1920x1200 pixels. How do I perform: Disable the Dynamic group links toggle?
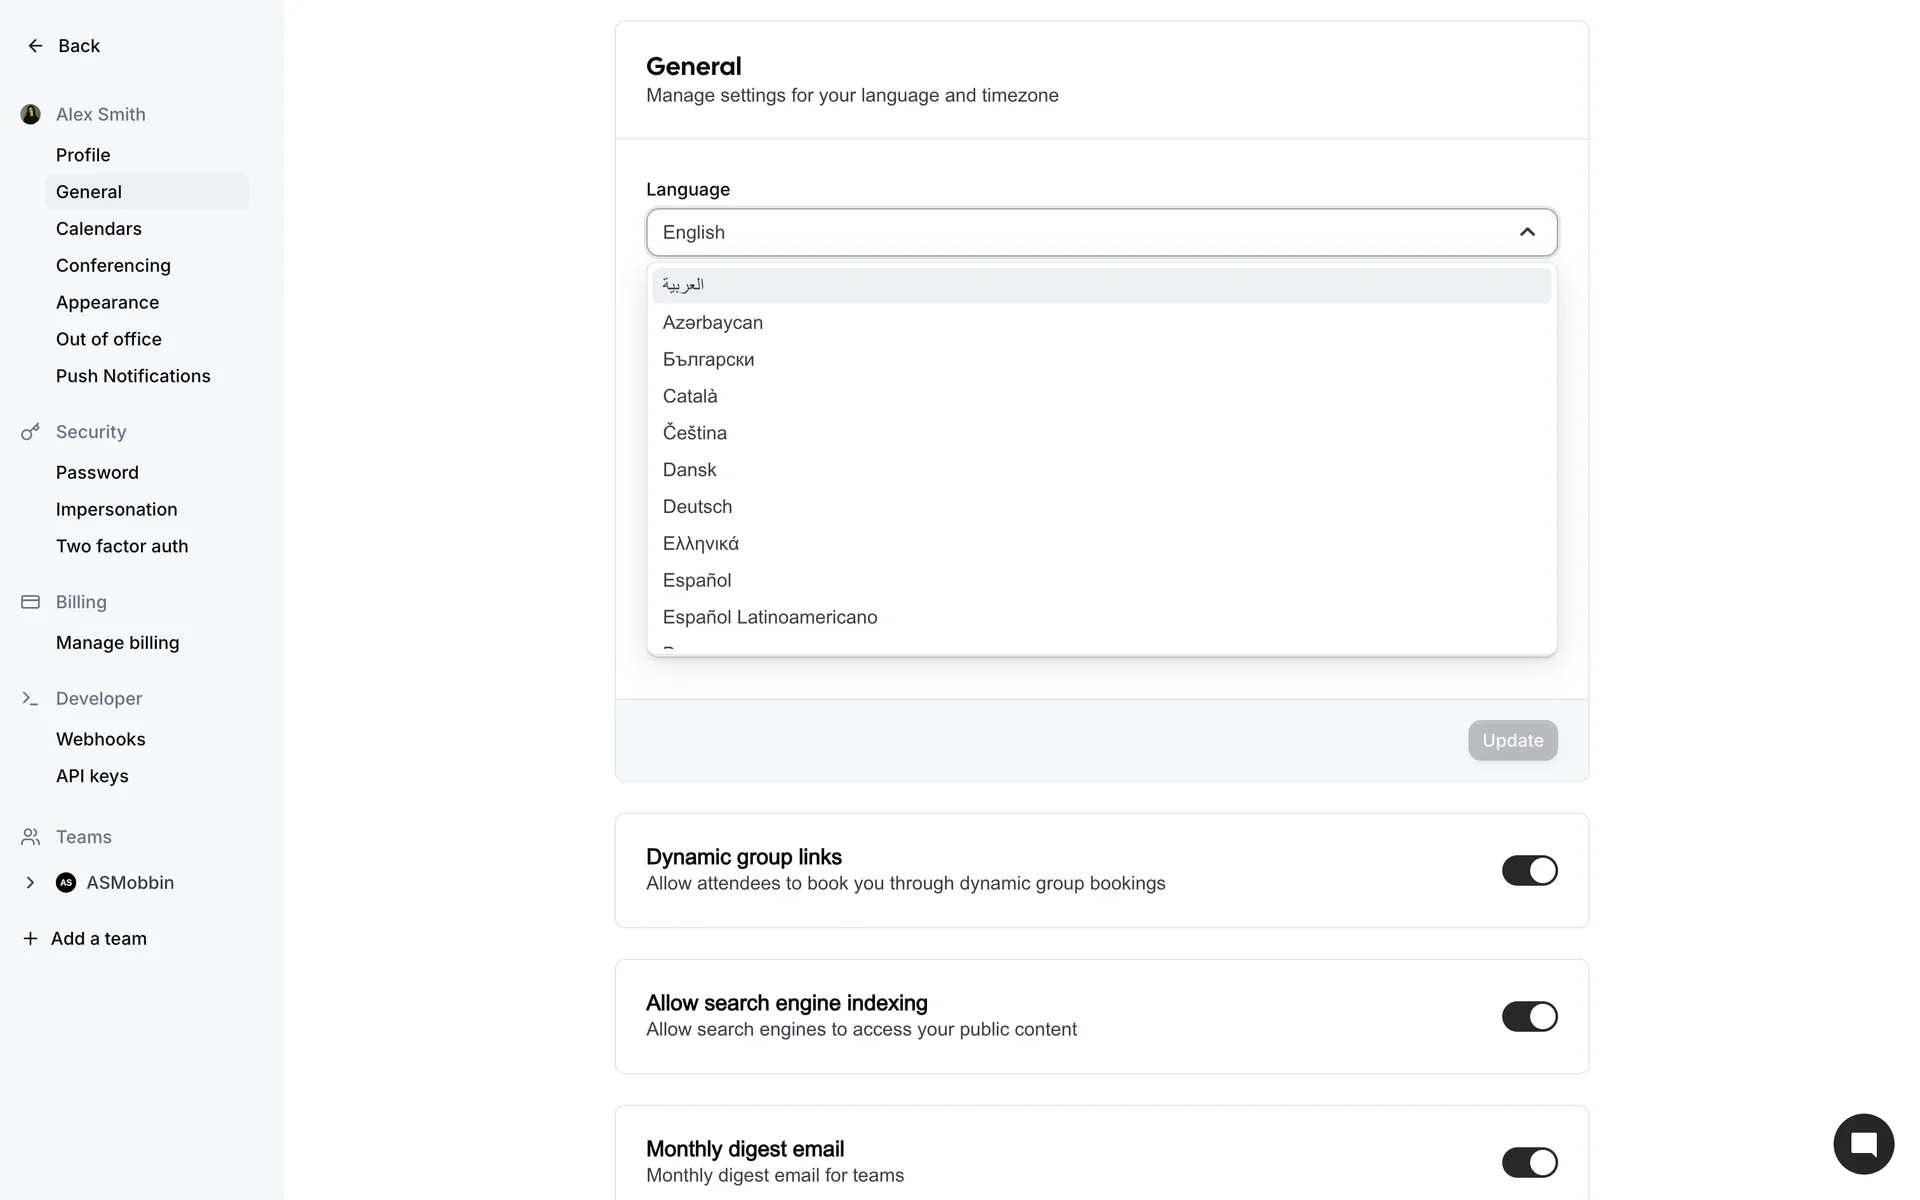click(1529, 871)
